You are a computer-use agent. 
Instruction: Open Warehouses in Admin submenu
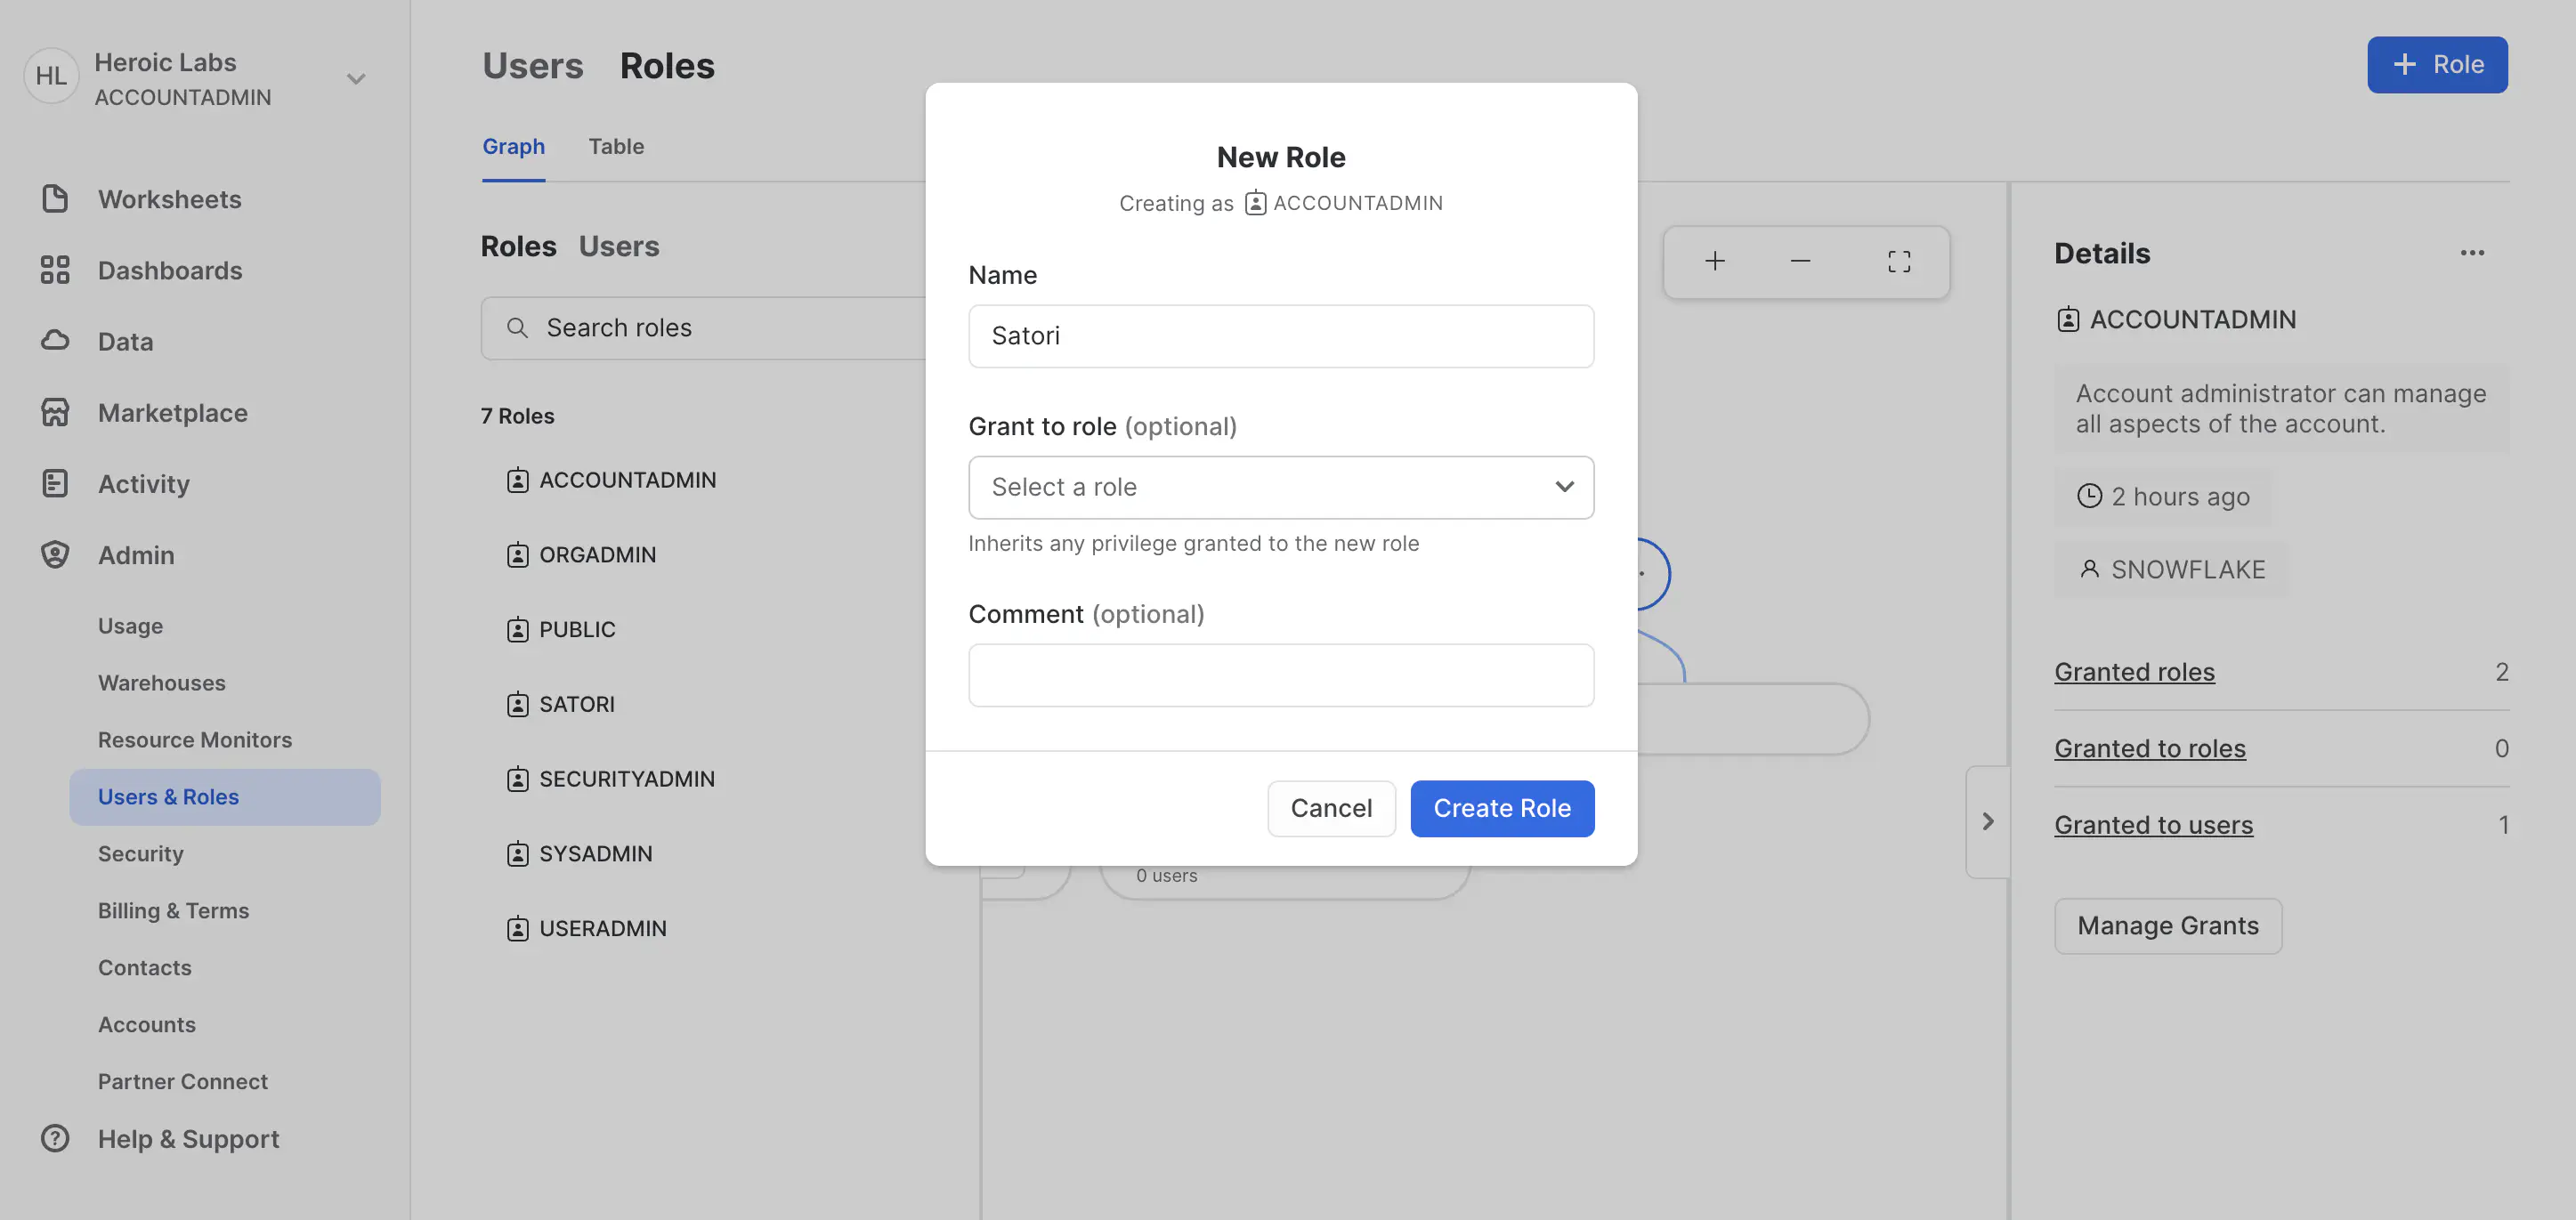point(162,683)
